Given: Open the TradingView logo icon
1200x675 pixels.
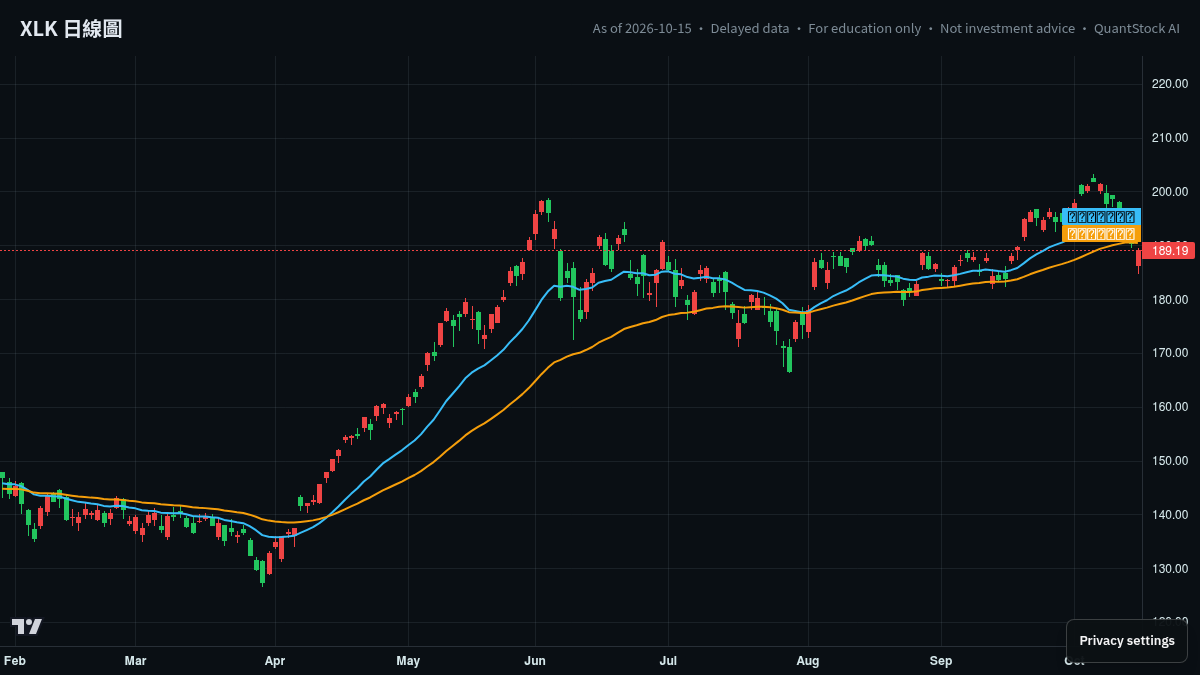Looking at the screenshot, I should [x=27, y=626].
